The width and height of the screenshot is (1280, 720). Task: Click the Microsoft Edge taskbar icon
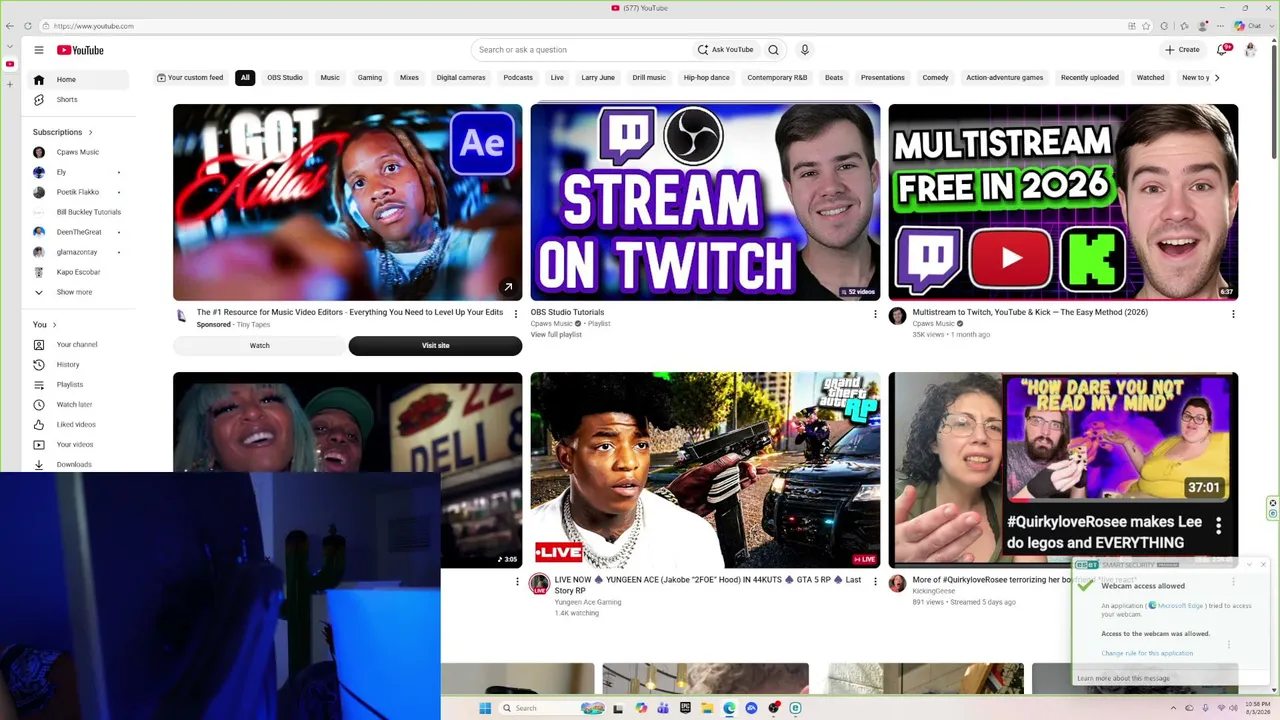tap(729, 708)
